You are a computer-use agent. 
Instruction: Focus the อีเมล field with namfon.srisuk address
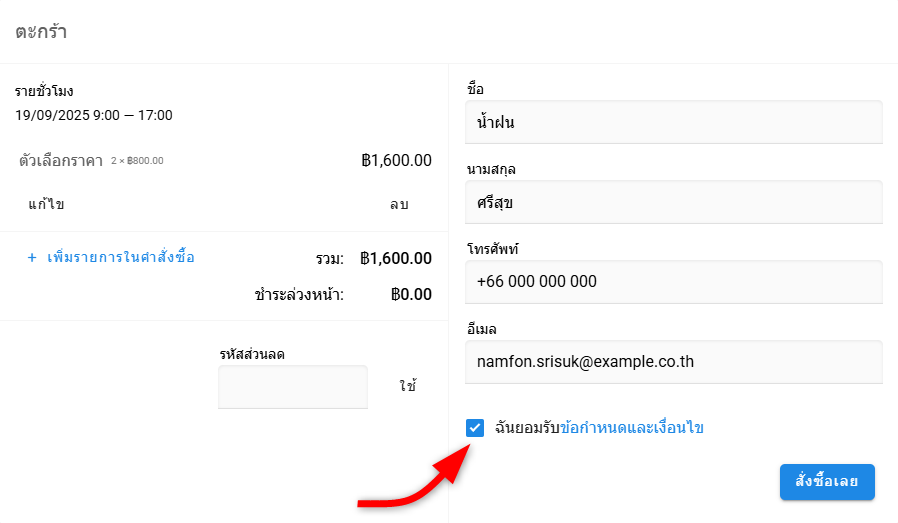[674, 362]
